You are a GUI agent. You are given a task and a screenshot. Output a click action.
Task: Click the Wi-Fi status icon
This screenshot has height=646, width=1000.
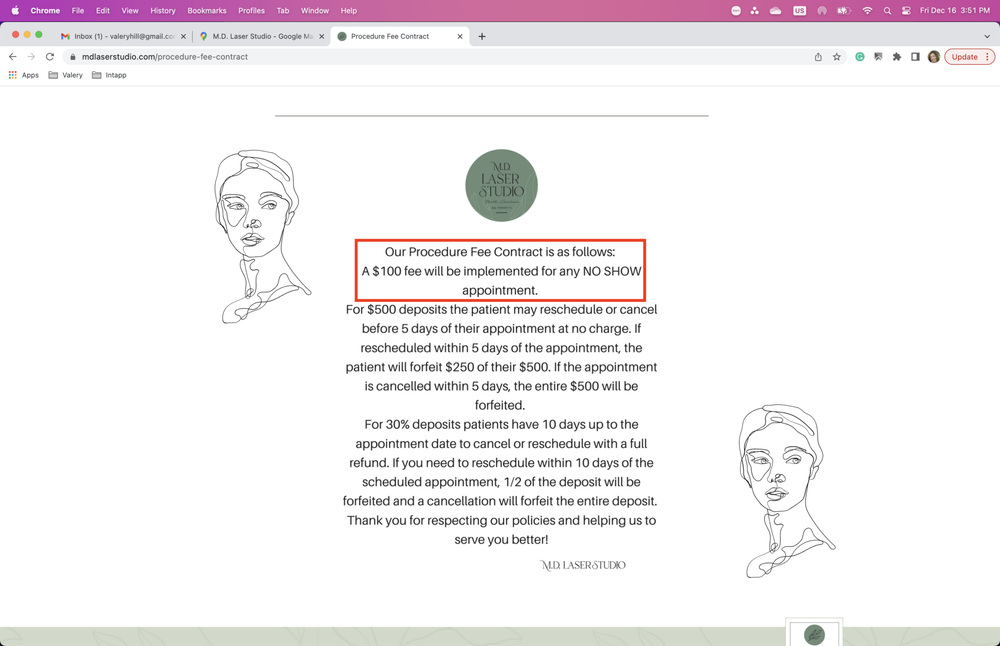867,11
